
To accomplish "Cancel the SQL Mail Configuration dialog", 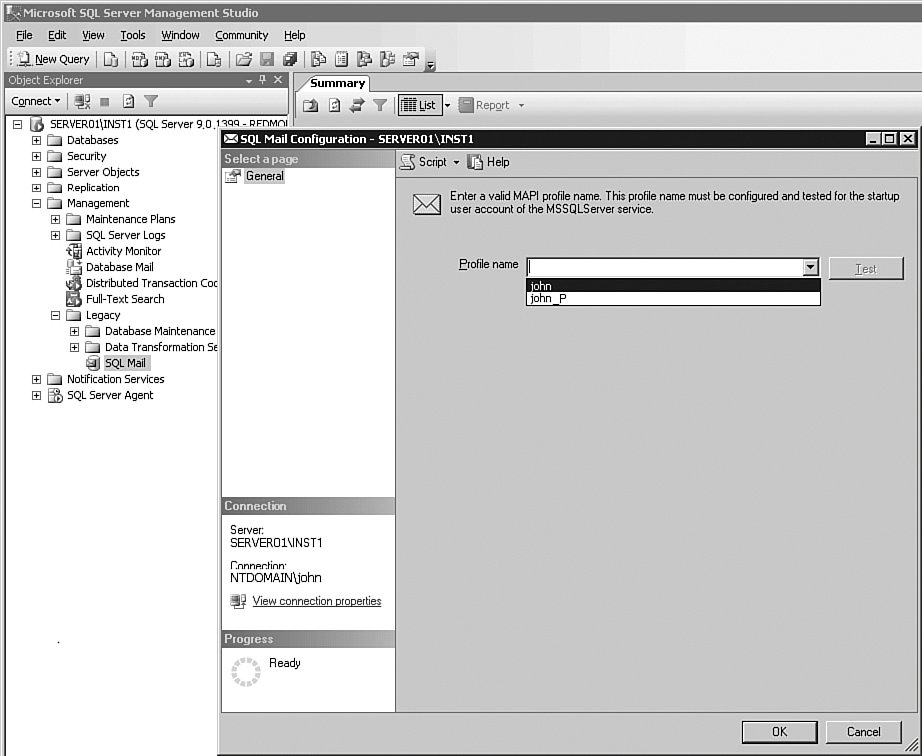I will point(864,732).
